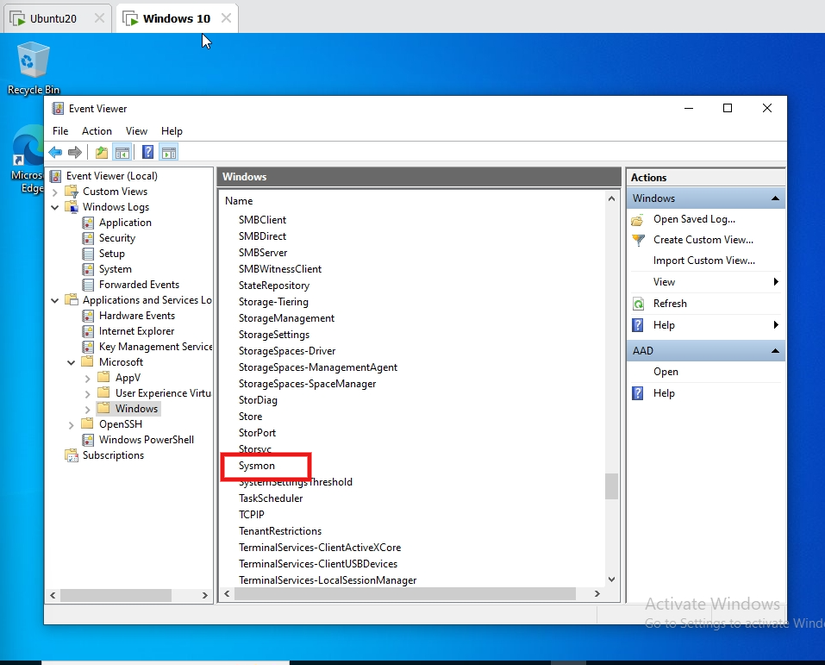The width and height of the screenshot is (825, 665).
Task: Select the TCPIP entry
Action: coord(251,515)
